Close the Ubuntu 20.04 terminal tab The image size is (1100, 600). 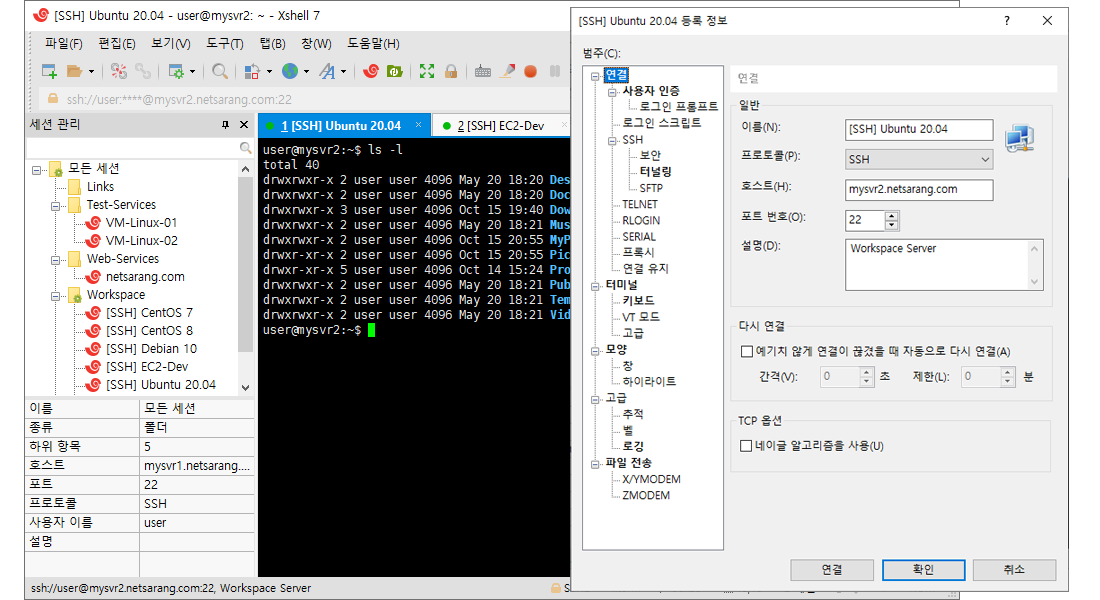tap(419, 125)
